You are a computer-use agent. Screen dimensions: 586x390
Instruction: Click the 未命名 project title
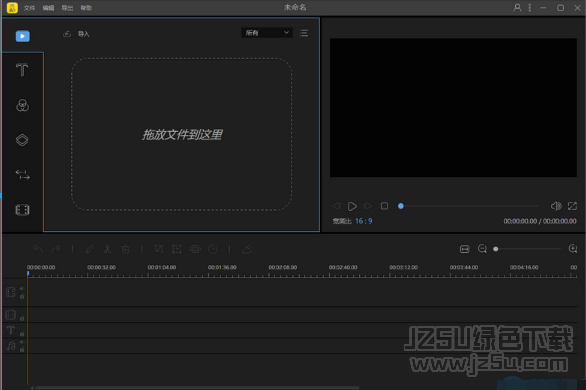tap(295, 7)
